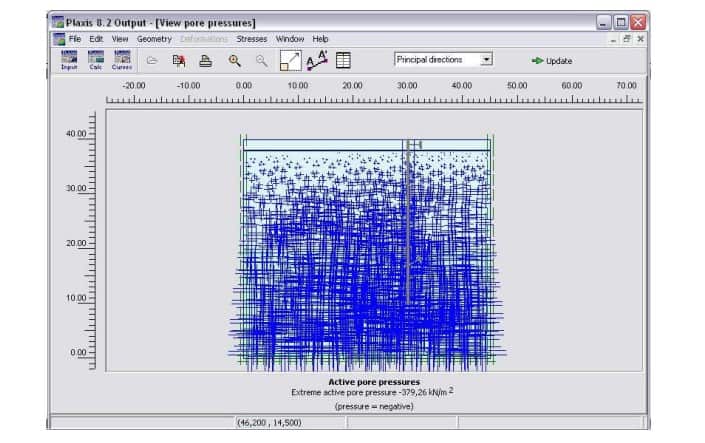705x443 pixels.
Task: Open the table view icon
Action: click(x=343, y=61)
